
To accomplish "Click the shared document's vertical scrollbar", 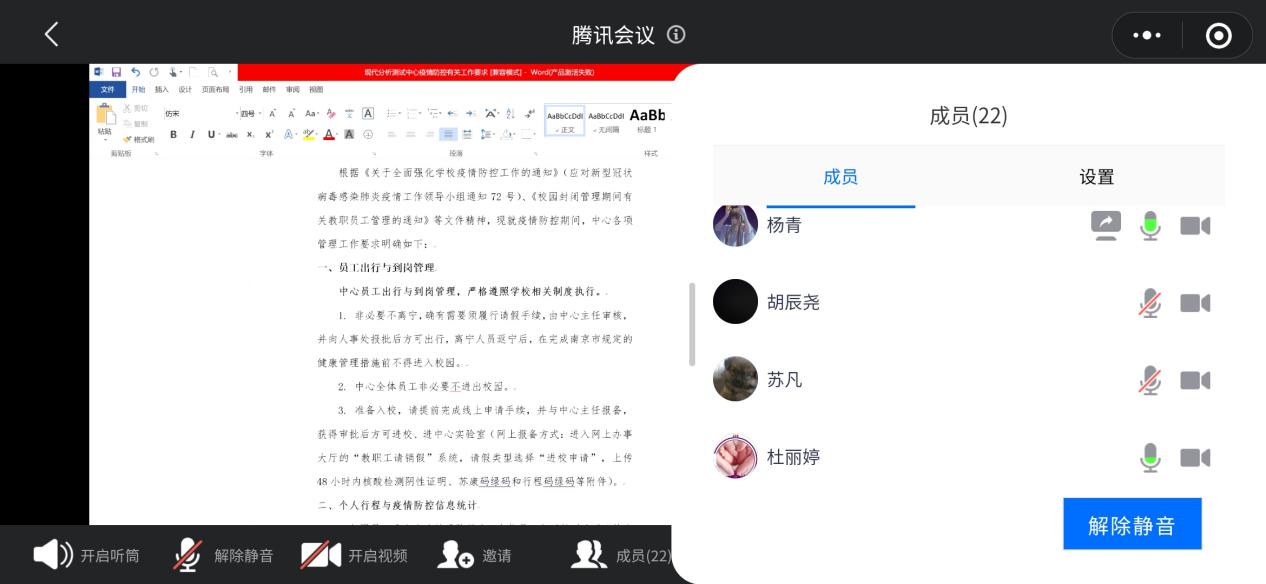I will pos(692,324).
